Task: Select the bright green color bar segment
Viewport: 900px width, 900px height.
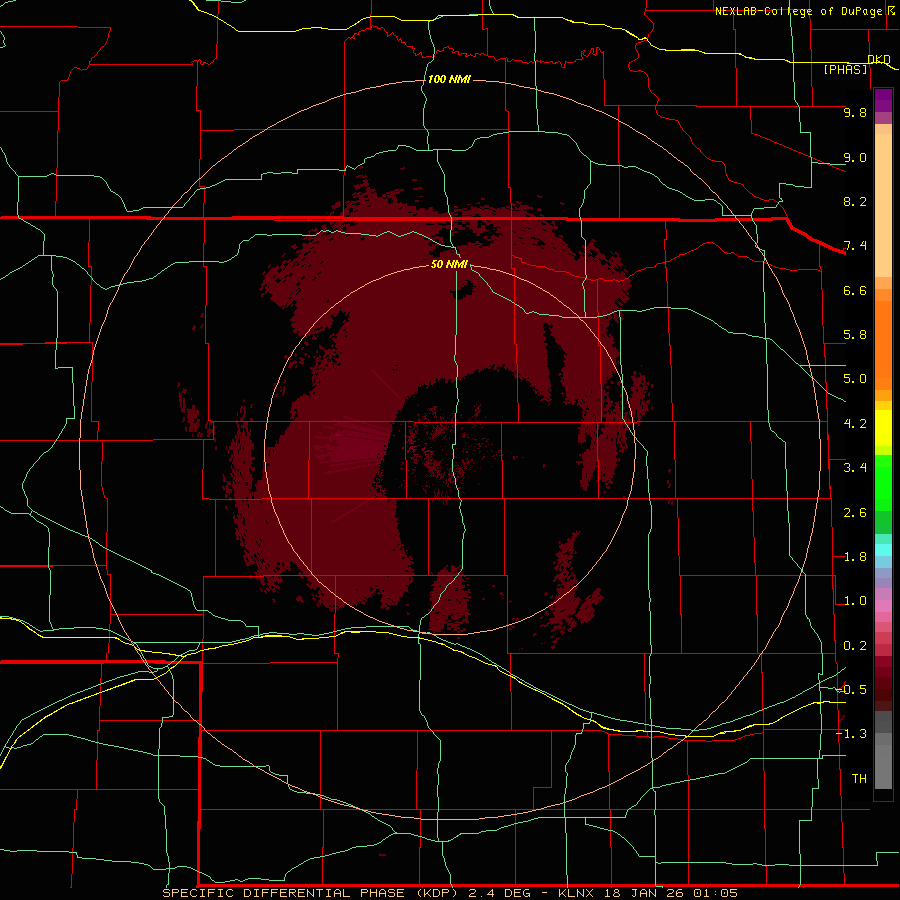Action: [x=883, y=482]
